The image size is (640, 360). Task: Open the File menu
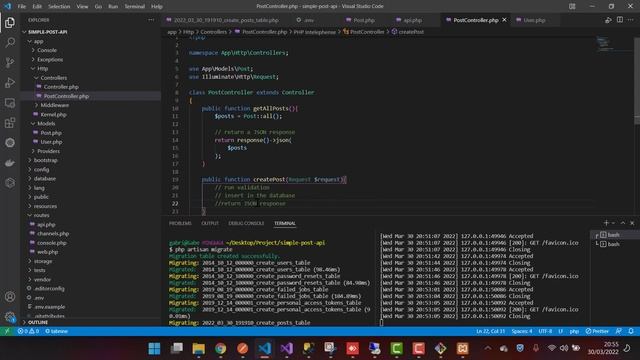point(22,7)
